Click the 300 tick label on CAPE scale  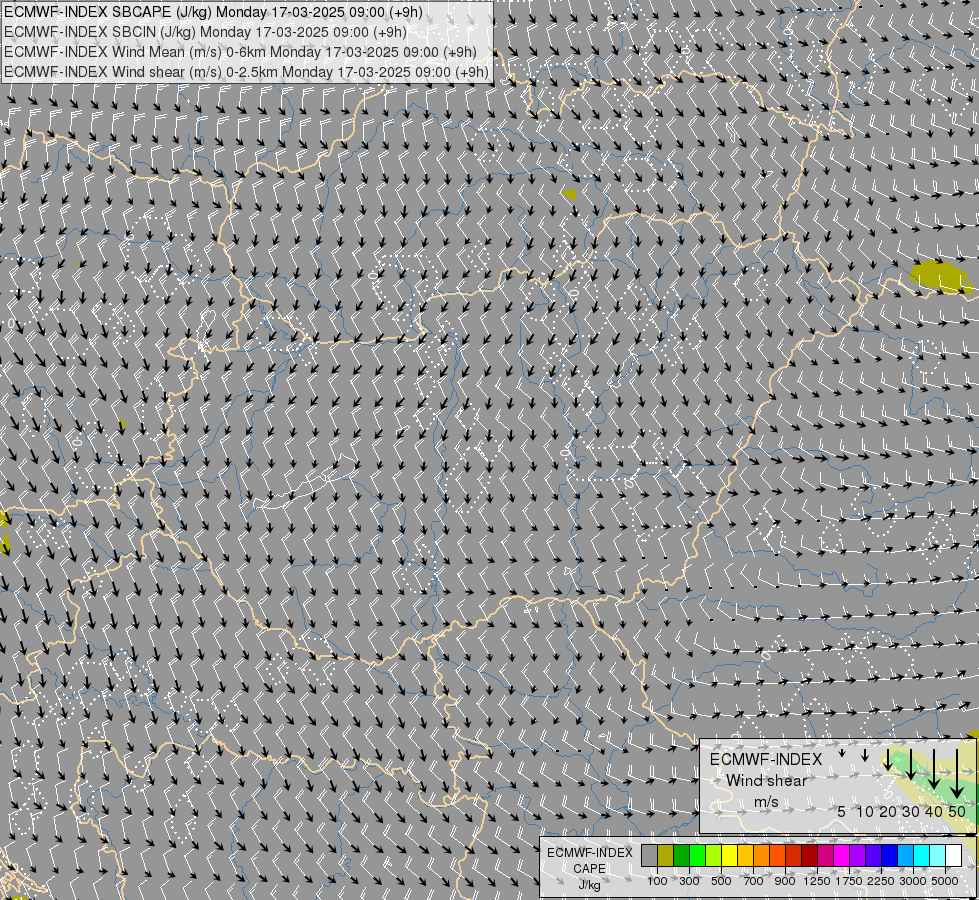(x=689, y=881)
